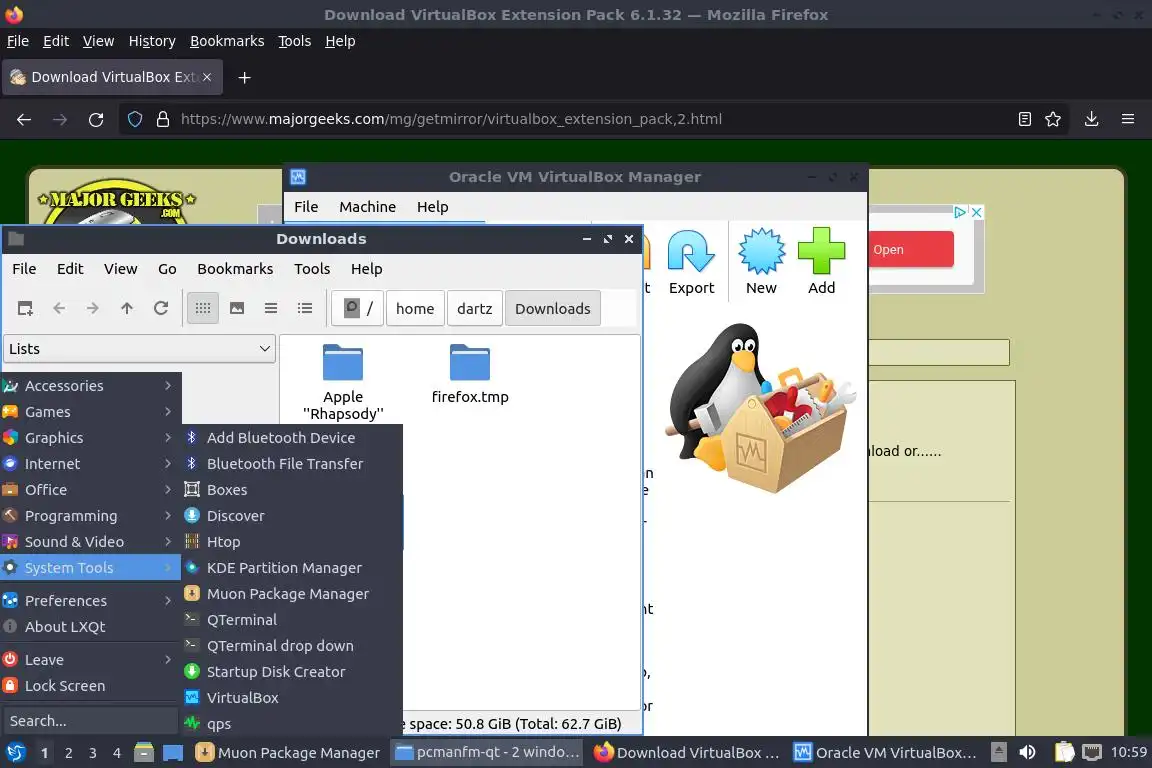Switch file manager to compact list view
This screenshot has height=768, width=1152.
[271, 309]
